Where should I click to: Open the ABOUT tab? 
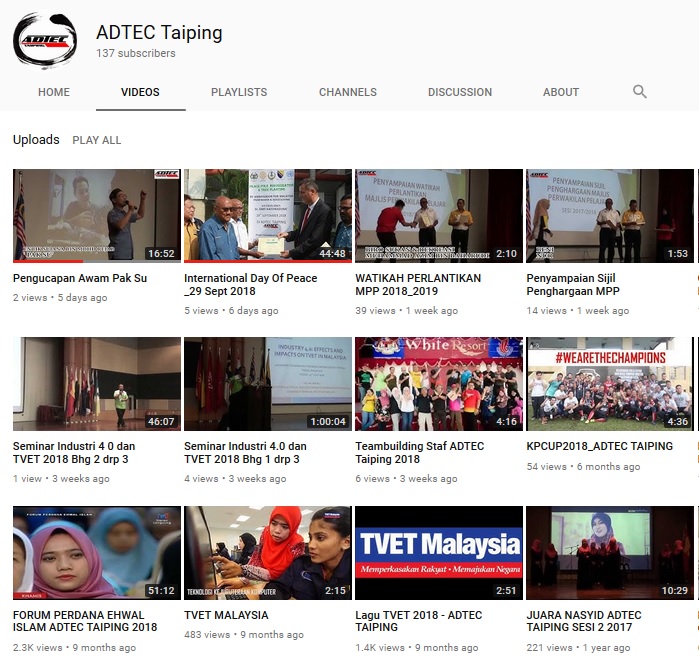(x=561, y=92)
